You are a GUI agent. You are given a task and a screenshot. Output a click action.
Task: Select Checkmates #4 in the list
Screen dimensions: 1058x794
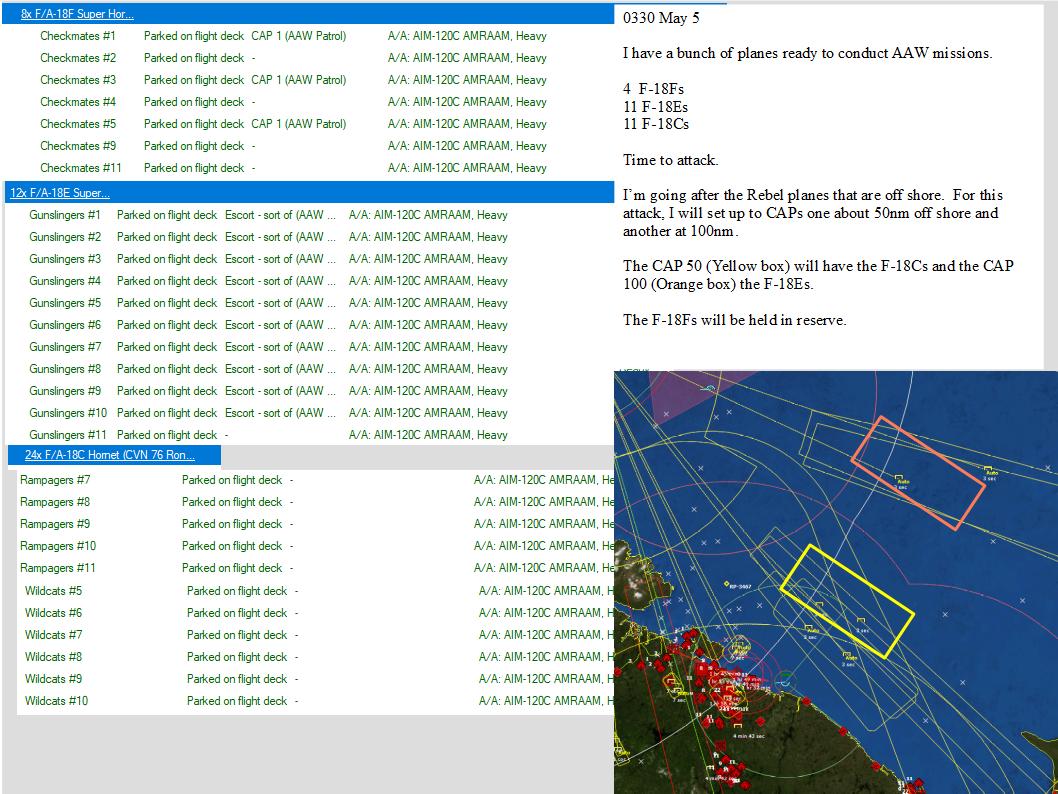(x=78, y=102)
